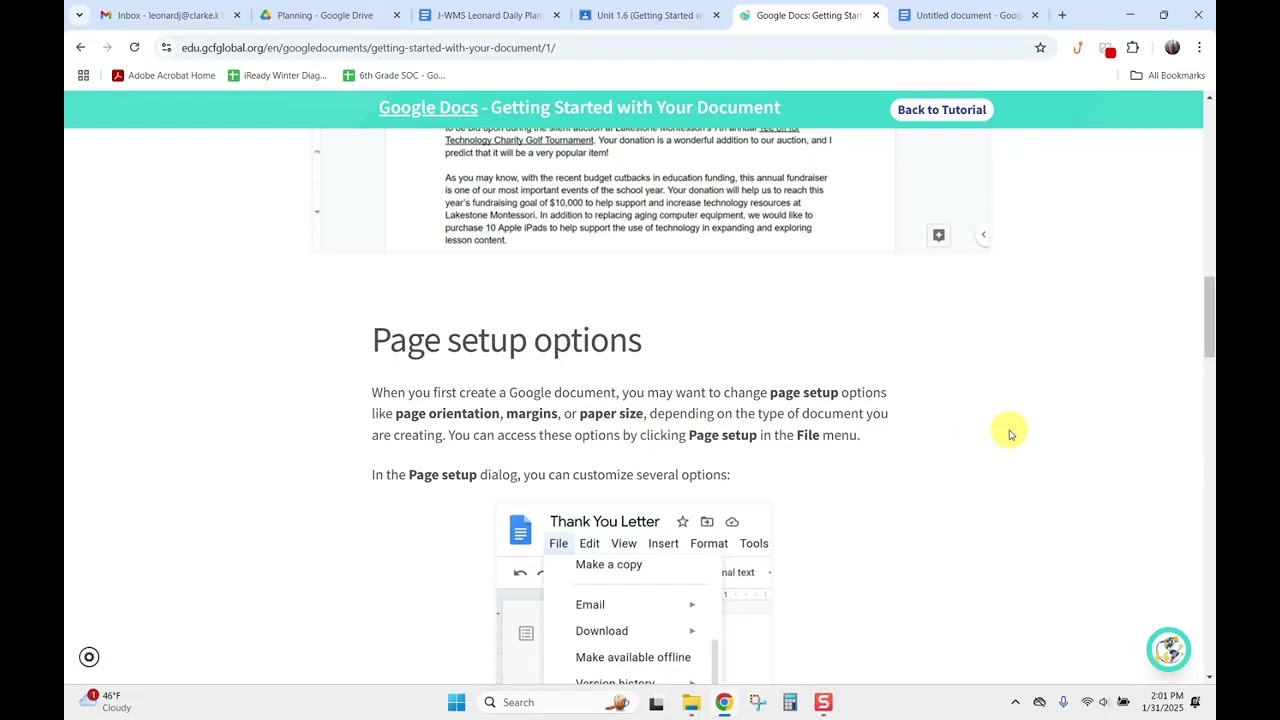Screen dimensions: 1280x720
Task: Collapse the document side panel arrow
Action: click(983, 235)
